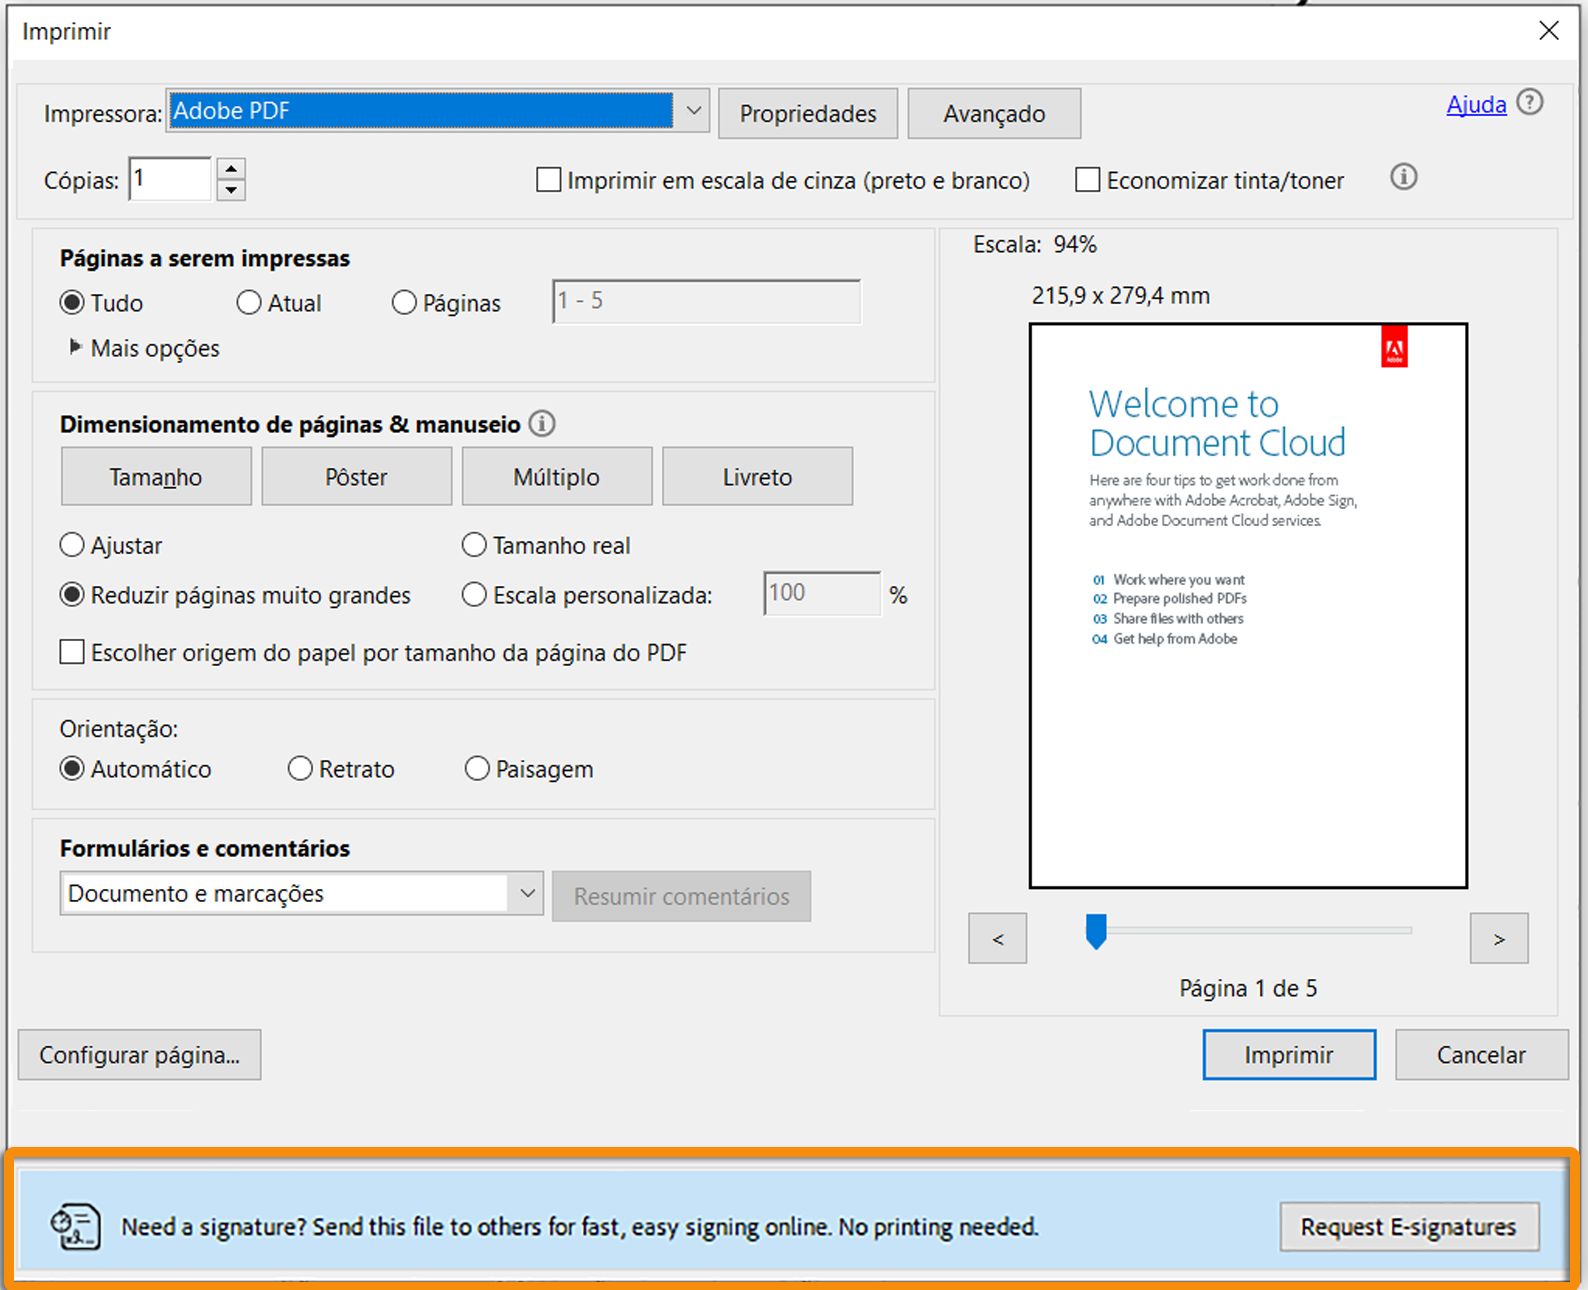Switch to the Múltiplo sizing tab
This screenshot has height=1290, width=1588.
pyautogui.click(x=557, y=477)
